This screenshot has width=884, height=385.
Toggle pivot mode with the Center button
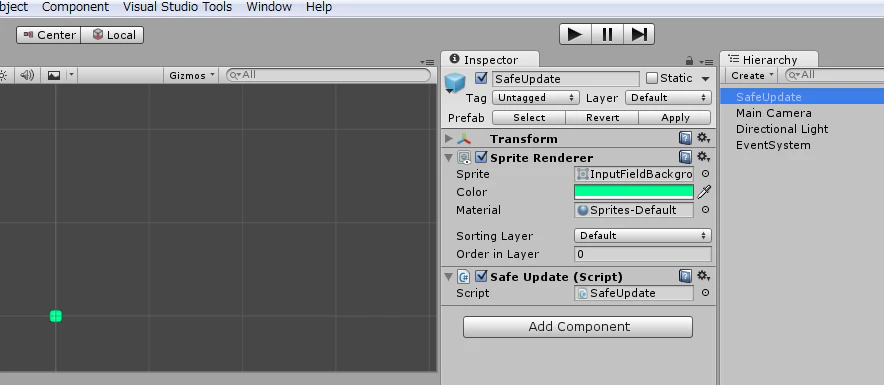pyautogui.click(x=49, y=35)
